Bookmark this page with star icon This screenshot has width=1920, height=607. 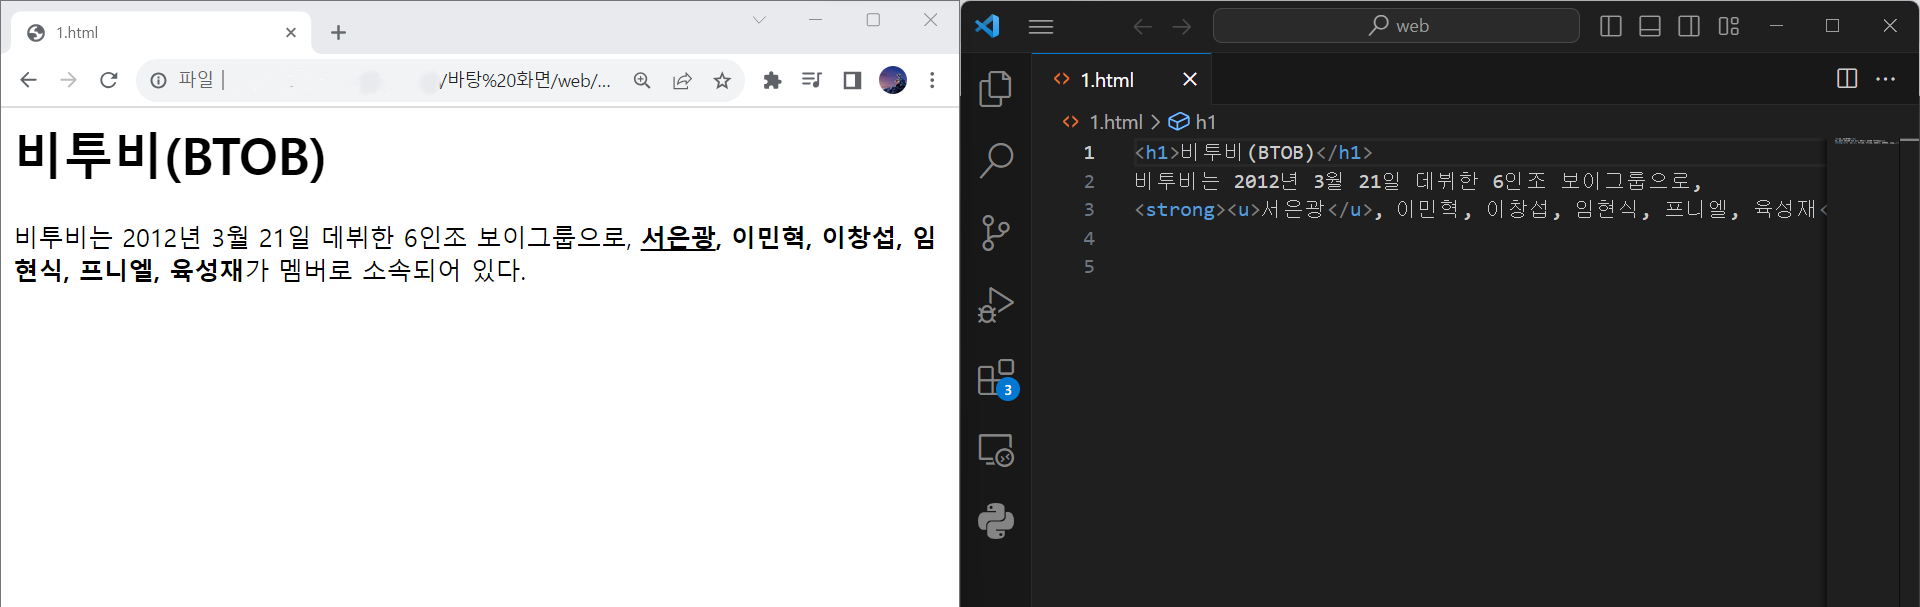(x=722, y=81)
